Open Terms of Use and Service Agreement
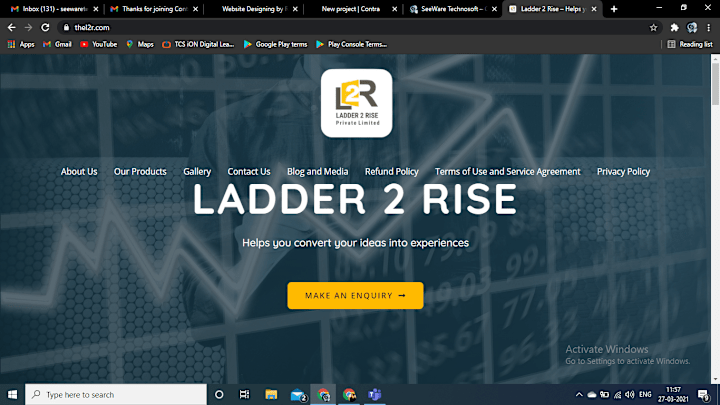 [507, 172]
